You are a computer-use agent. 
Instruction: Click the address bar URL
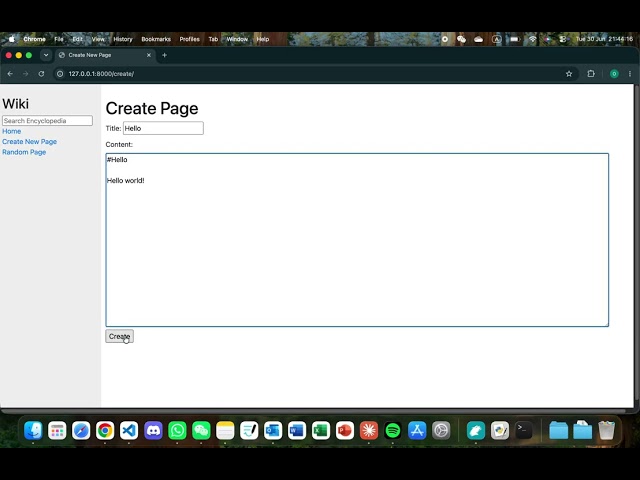tap(101, 74)
